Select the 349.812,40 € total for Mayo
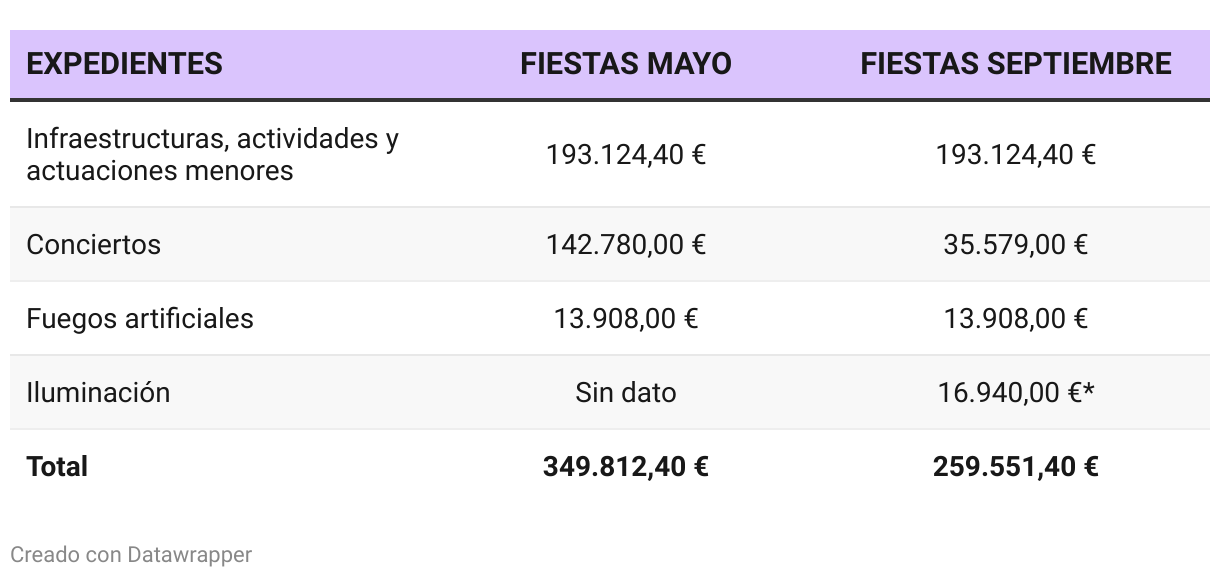 coord(625,467)
